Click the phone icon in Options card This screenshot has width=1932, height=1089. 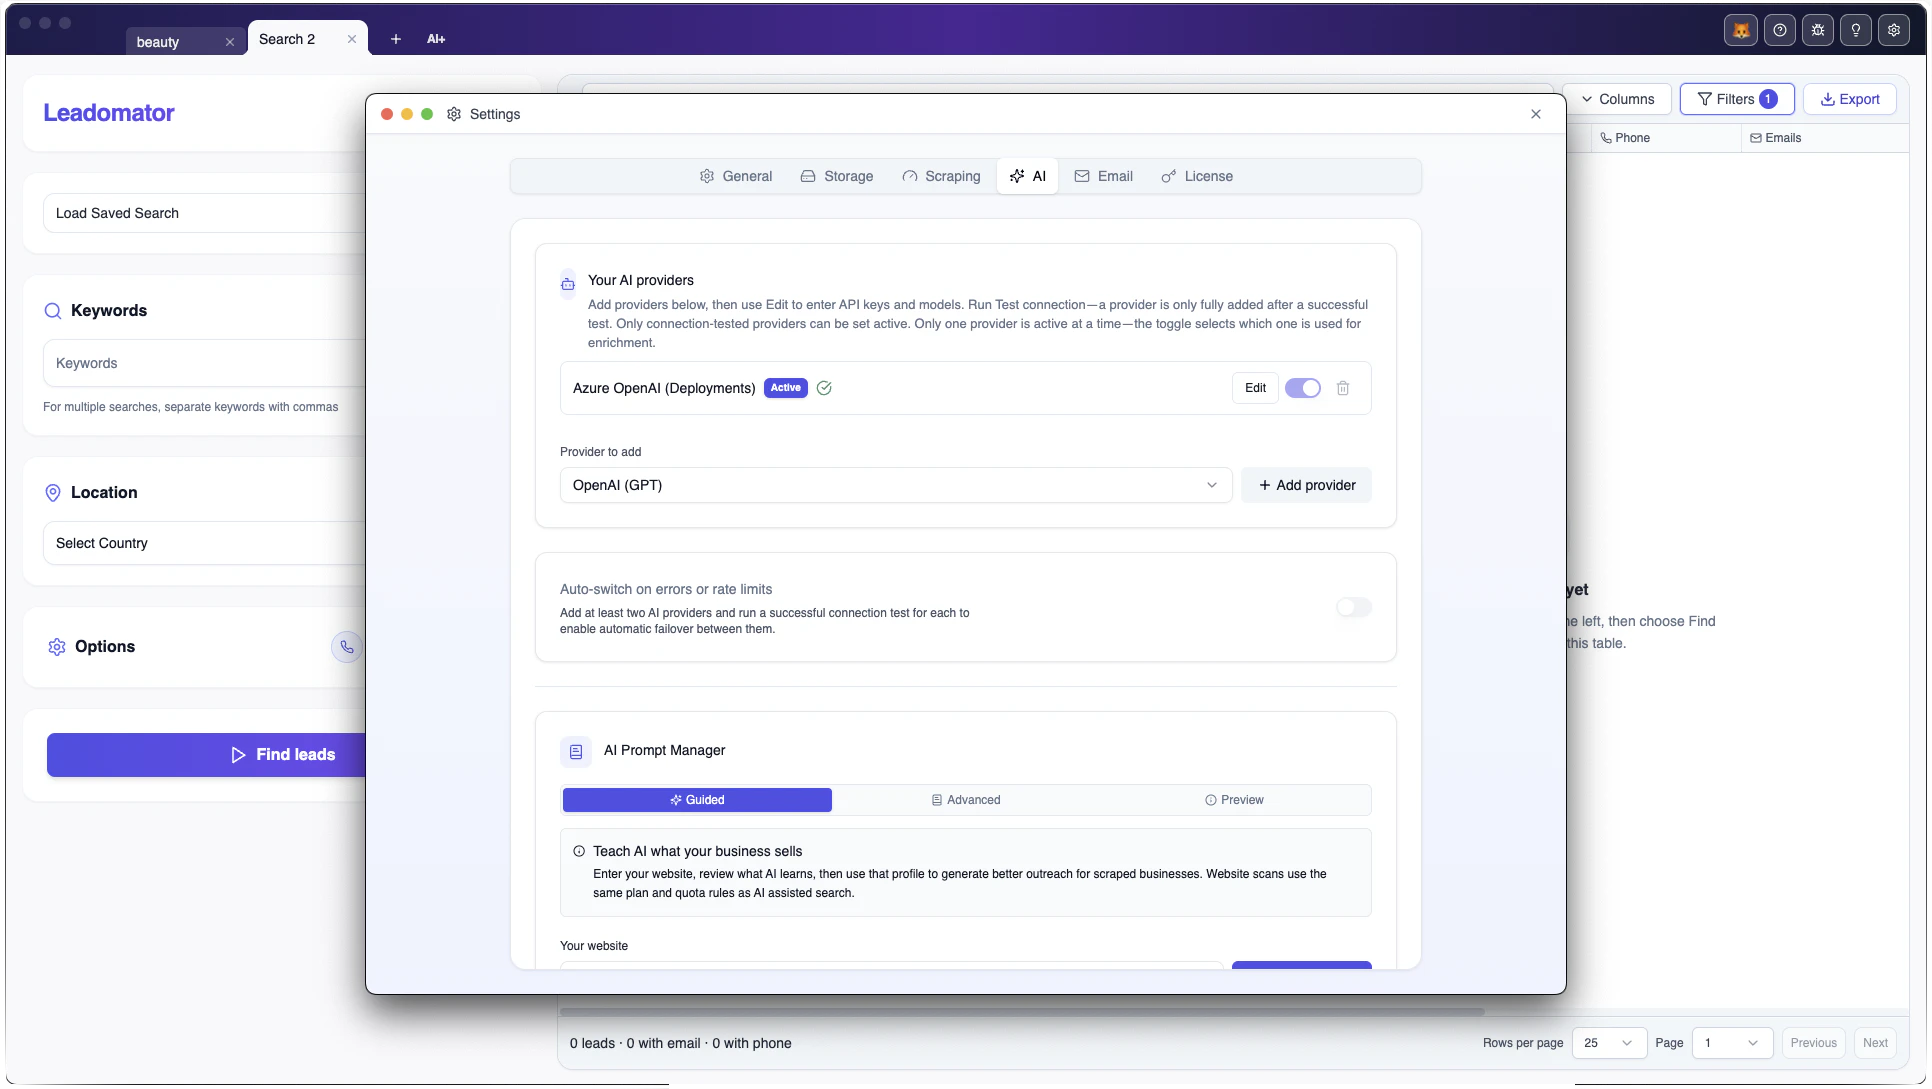pyautogui.click(x=347, y=647)
